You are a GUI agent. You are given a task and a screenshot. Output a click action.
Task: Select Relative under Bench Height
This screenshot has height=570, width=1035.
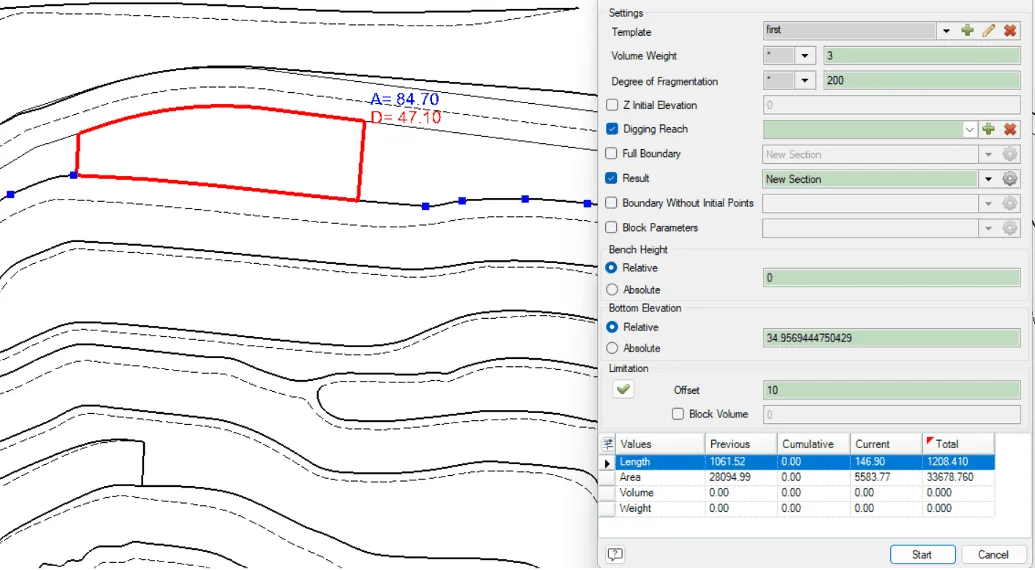612,268
